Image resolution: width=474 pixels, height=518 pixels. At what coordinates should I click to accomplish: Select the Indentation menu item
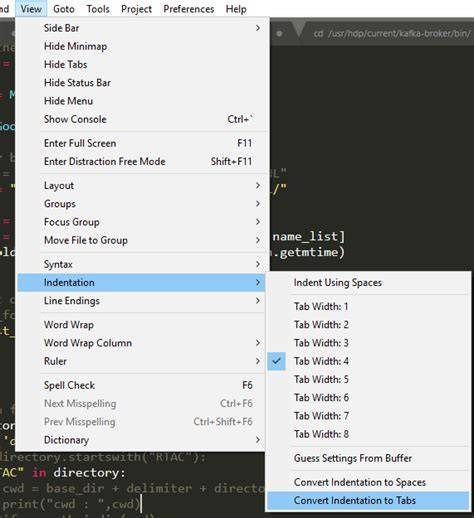point(142,283)
